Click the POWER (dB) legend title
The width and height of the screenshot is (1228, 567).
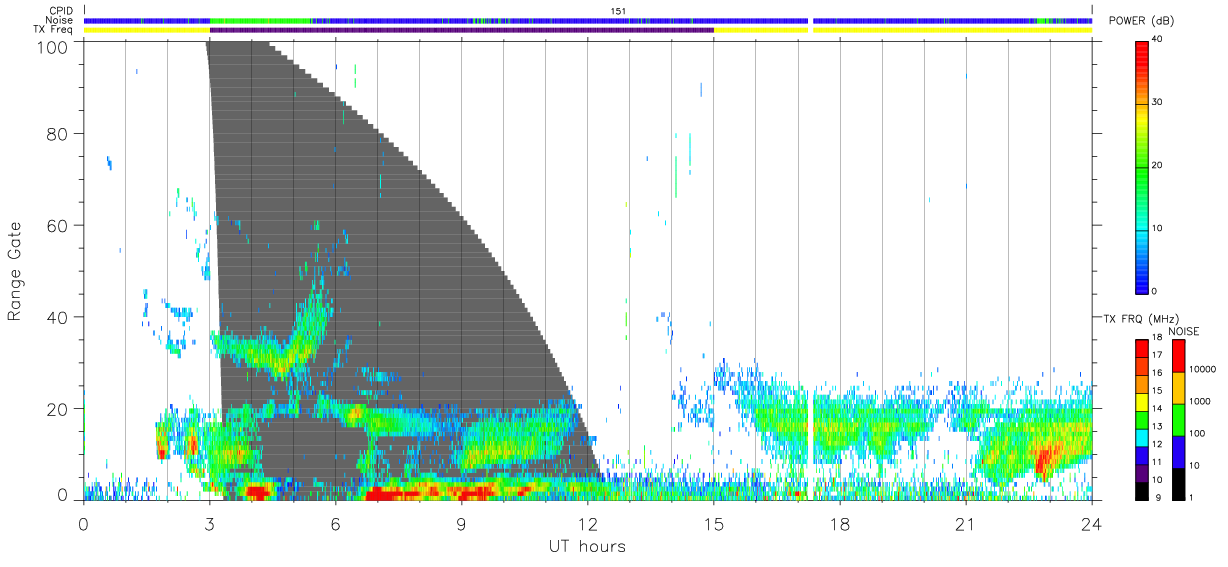[1142, 21]
